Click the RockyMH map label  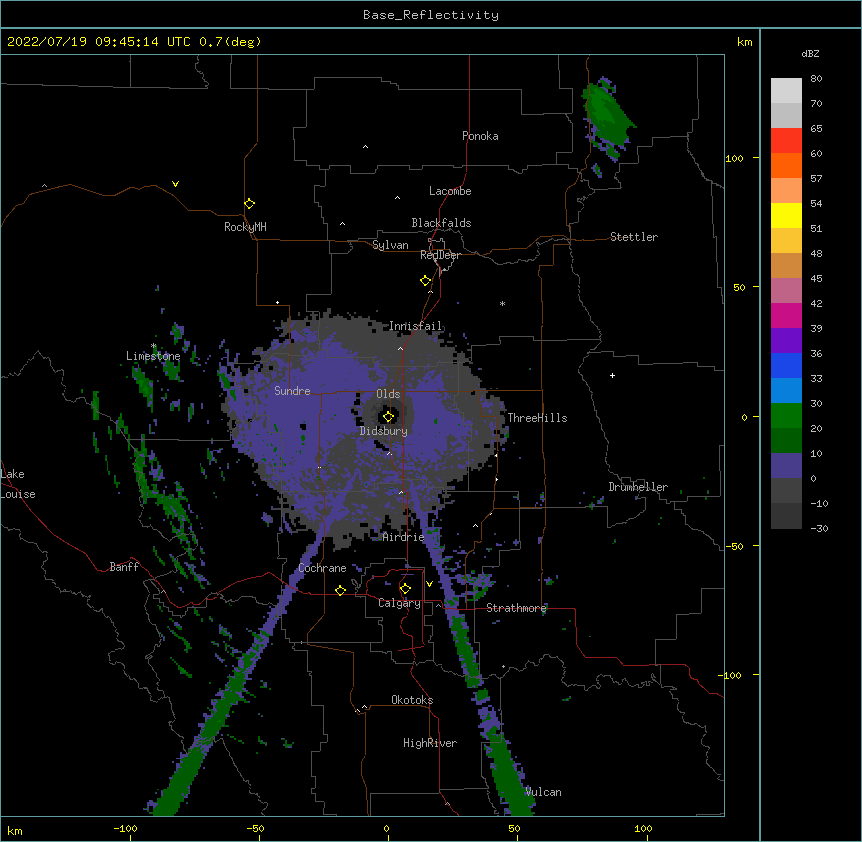coord(245,227)
